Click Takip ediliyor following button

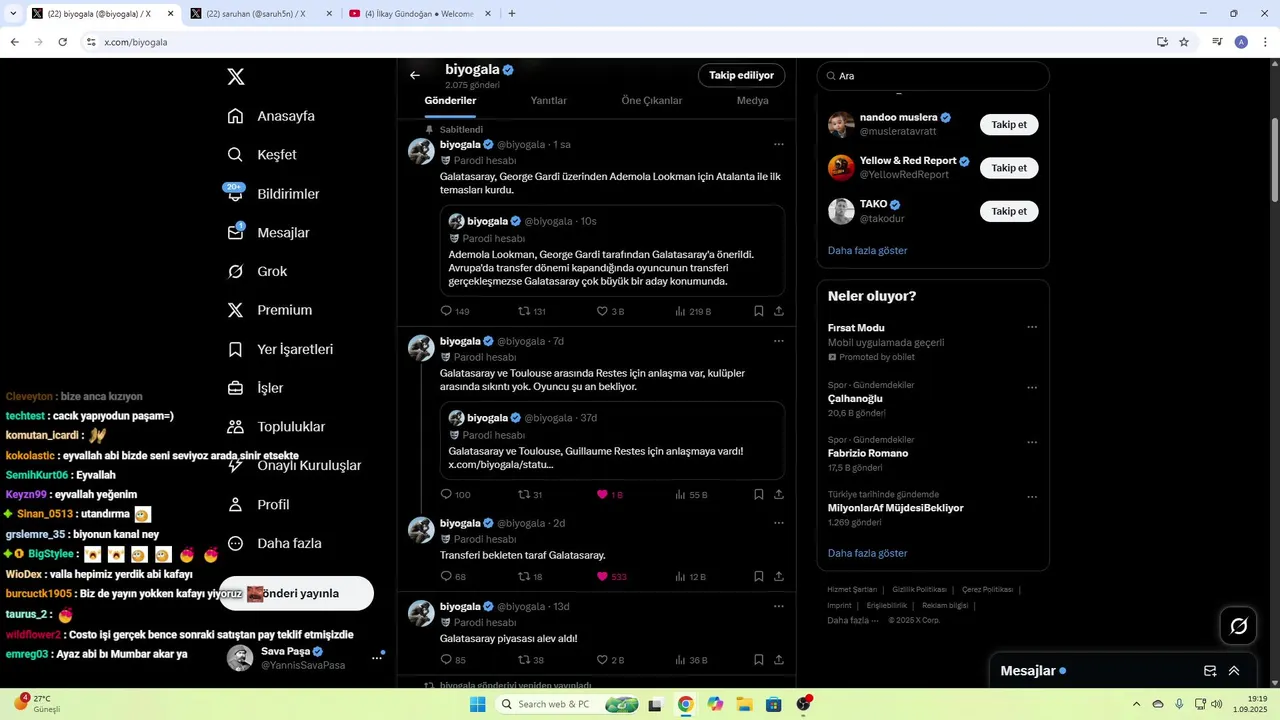coord(741,75)
